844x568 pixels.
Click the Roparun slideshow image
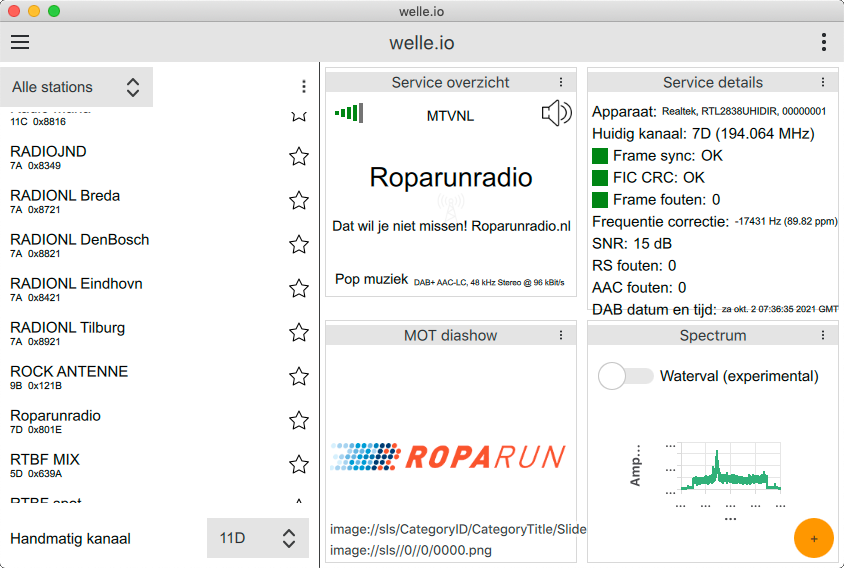(448, 457)
